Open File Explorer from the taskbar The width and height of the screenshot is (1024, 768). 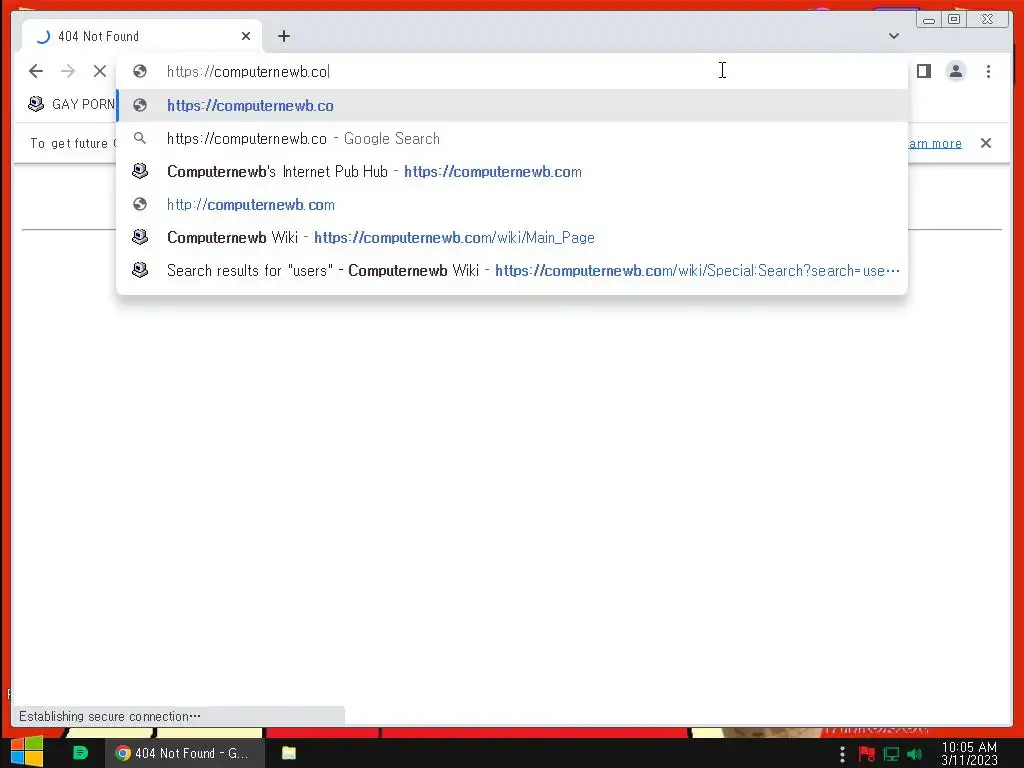point(289,753)
